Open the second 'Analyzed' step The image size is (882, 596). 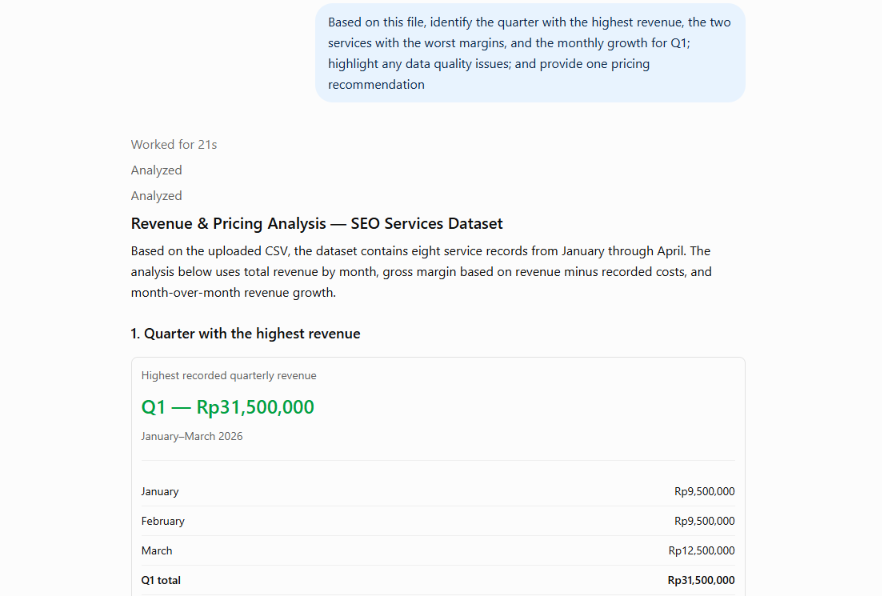[156, 196]
